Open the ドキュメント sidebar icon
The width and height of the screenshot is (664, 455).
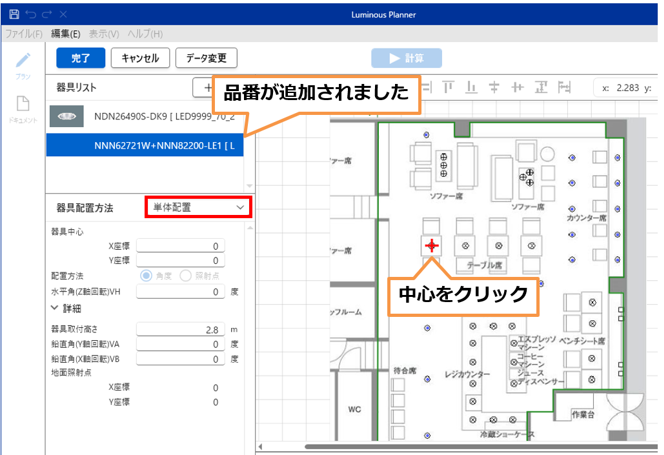[x=22, y=105]
